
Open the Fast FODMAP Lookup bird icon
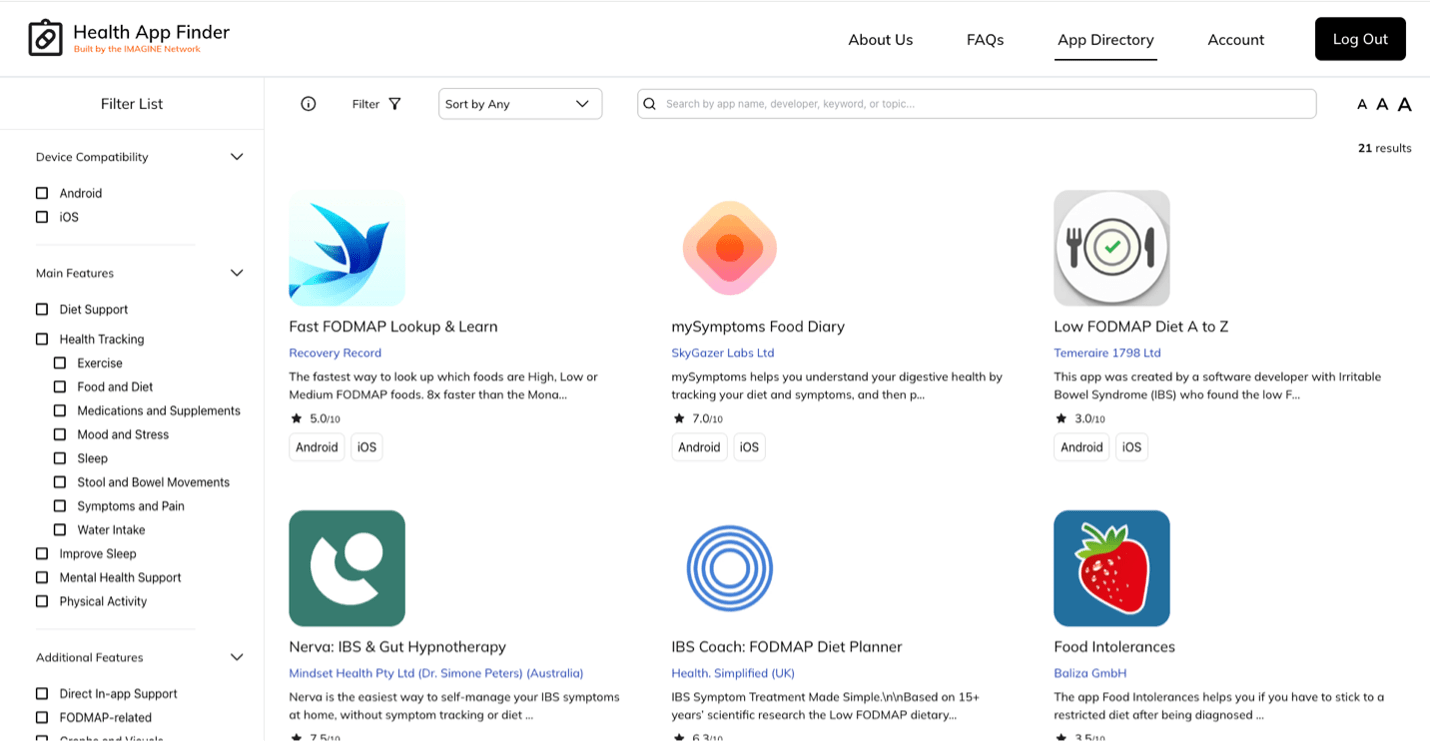pyautogui.click(x=347, y=248)
